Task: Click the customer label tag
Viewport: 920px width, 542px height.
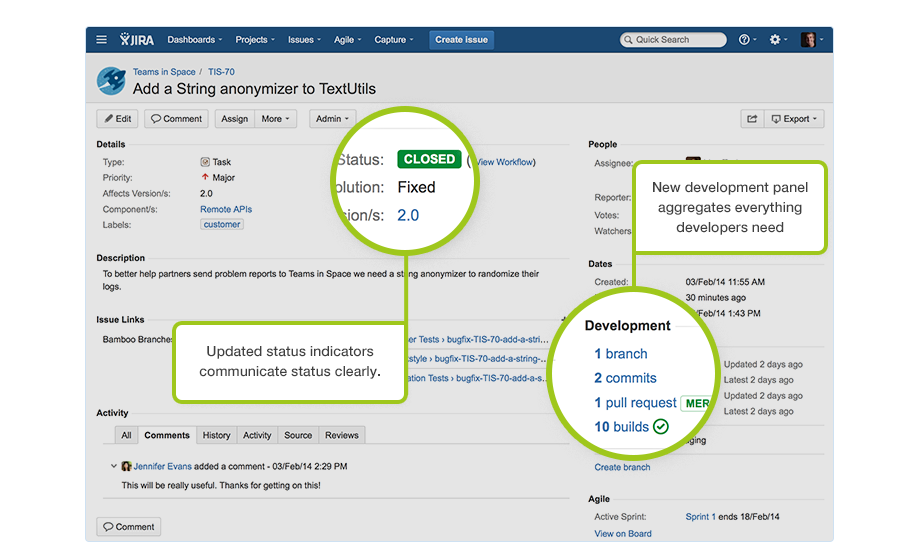Action: [222, 224]
